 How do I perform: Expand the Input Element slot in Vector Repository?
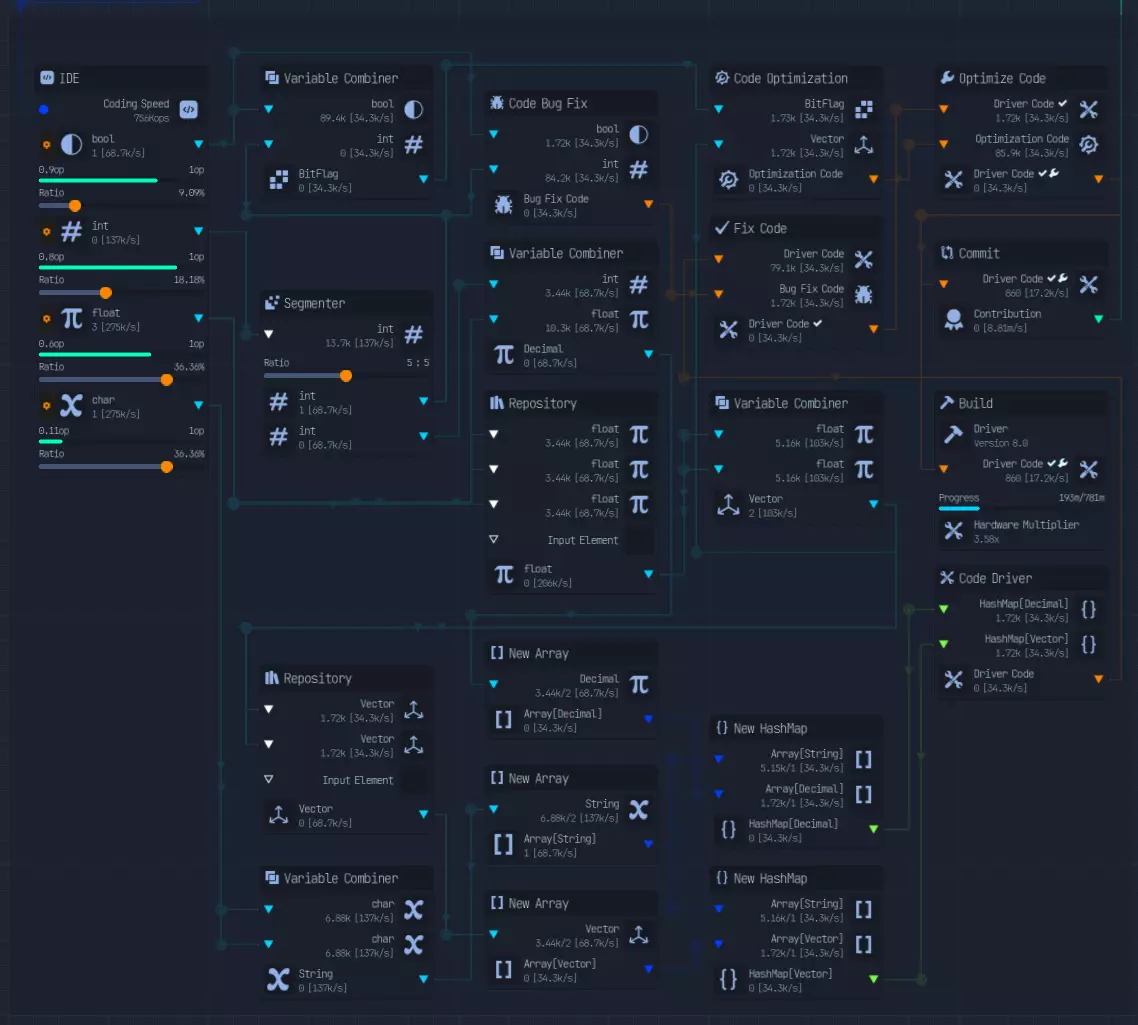[269, 779]
